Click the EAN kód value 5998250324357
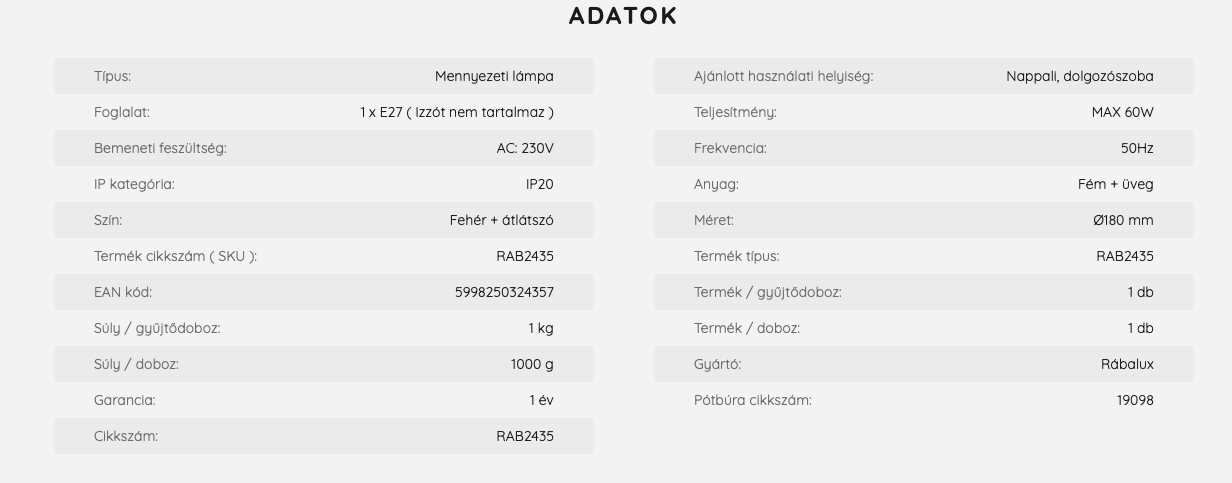This screenshot has width=1232, height=483. pos(504,292)
